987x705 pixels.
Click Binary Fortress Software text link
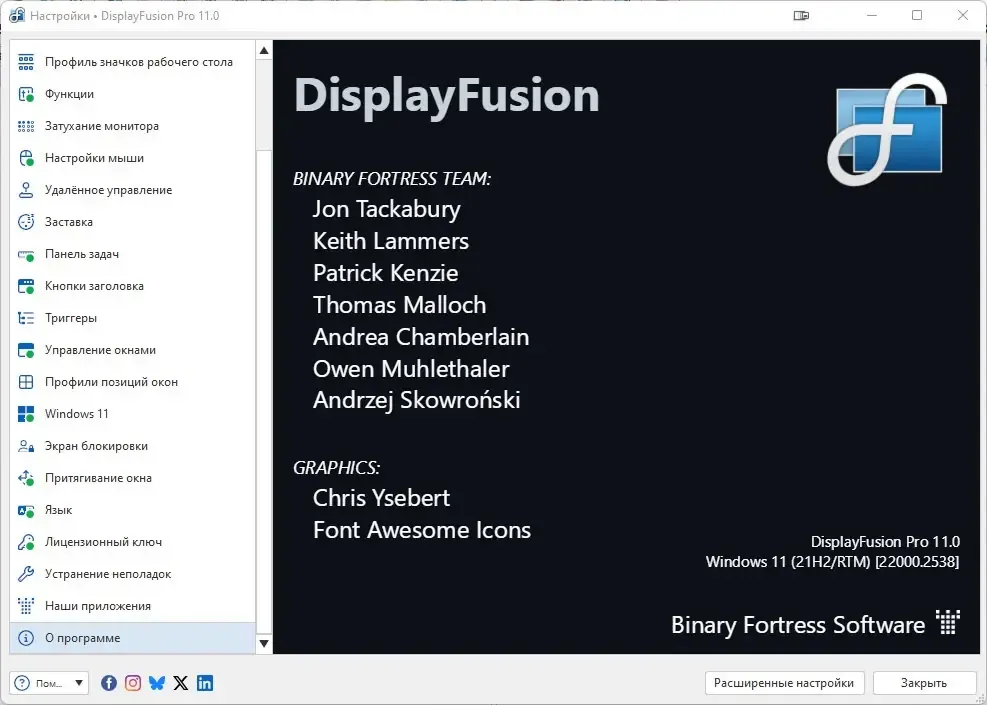798,624
